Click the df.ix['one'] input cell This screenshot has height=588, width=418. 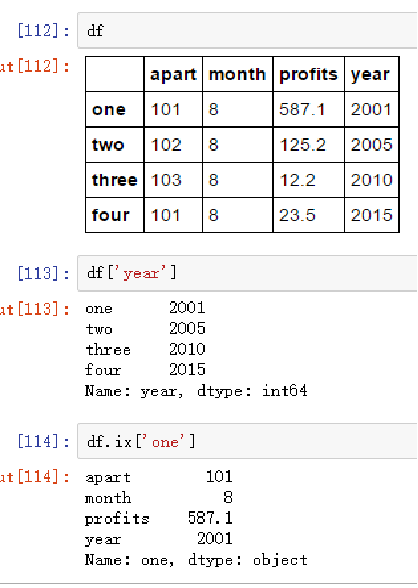coord(247,441)
